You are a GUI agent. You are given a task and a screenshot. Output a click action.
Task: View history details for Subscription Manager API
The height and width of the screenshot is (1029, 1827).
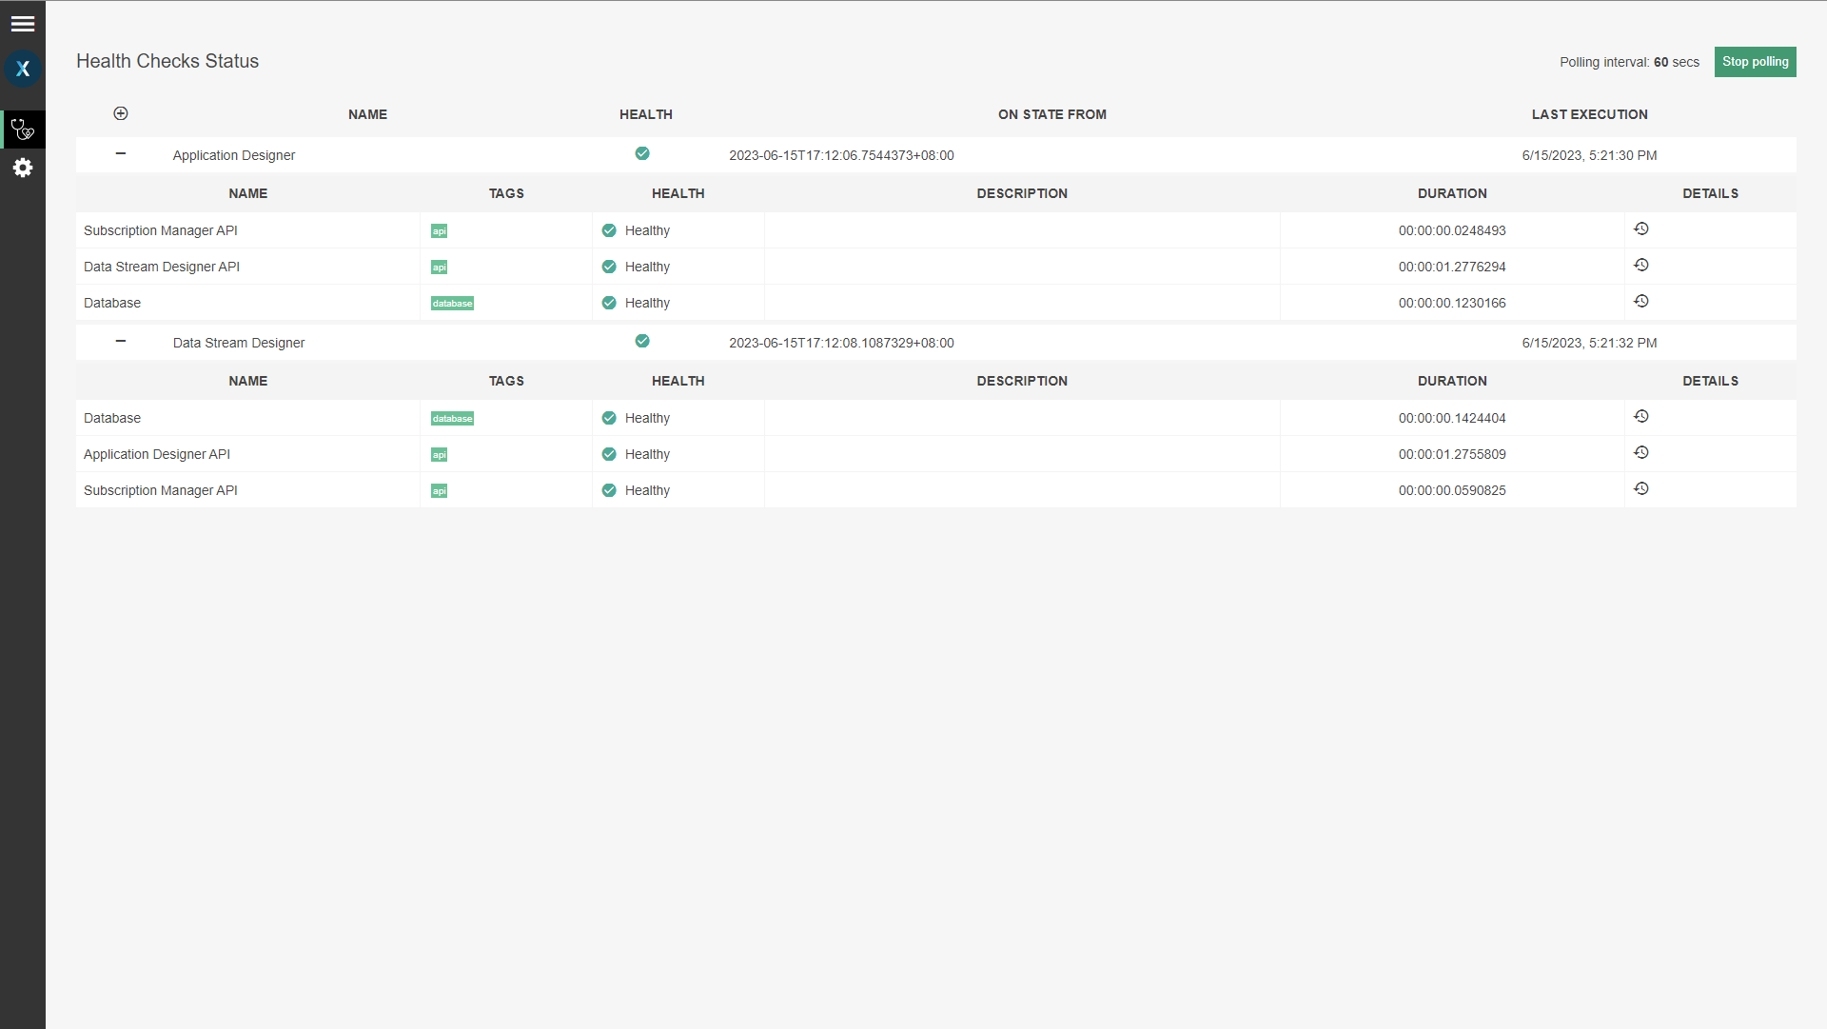click(x=1641, y=228)
